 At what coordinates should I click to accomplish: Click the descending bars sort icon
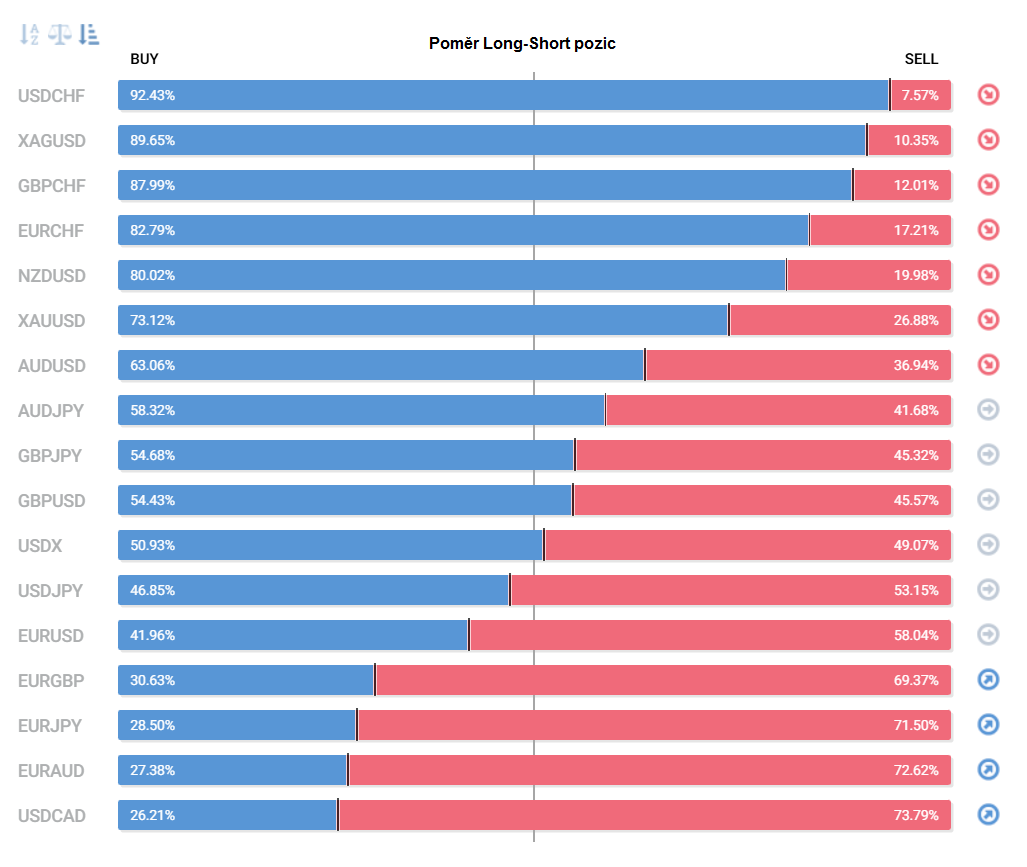click(89, 35)
